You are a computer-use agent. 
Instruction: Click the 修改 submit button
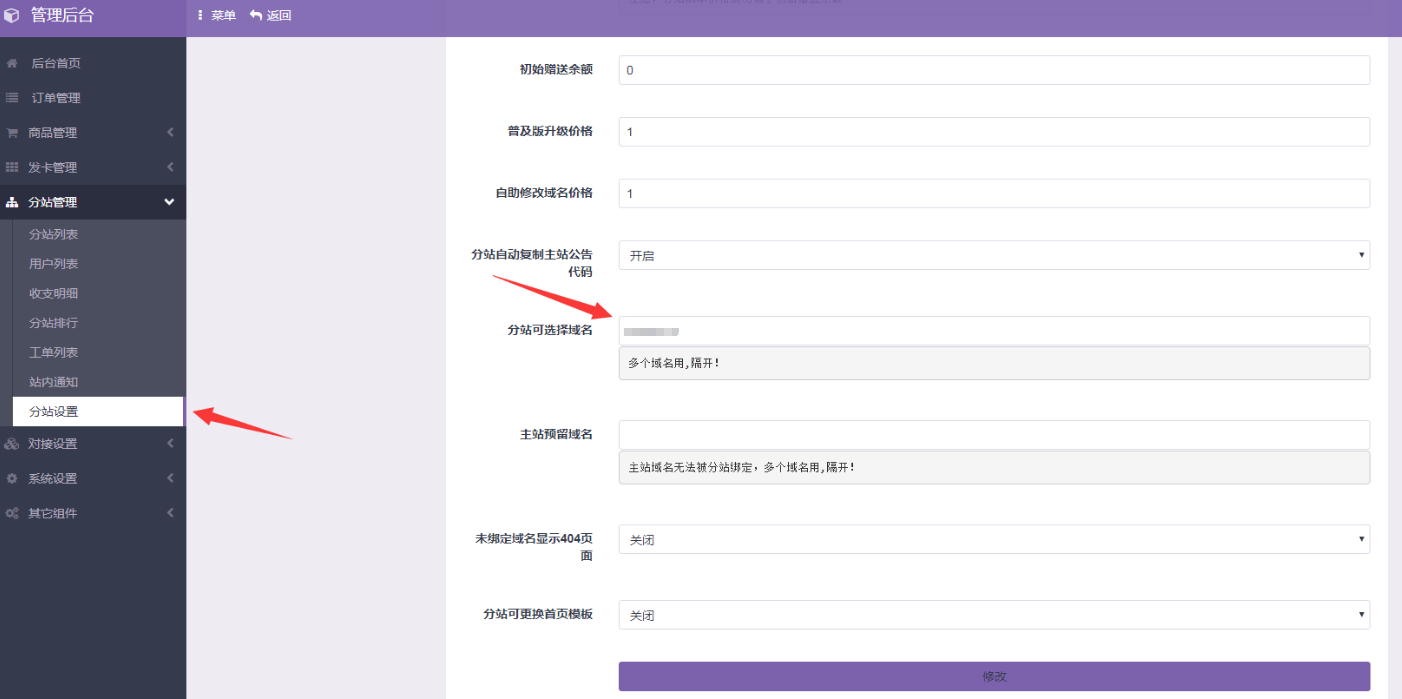click(x=993, y=676)
